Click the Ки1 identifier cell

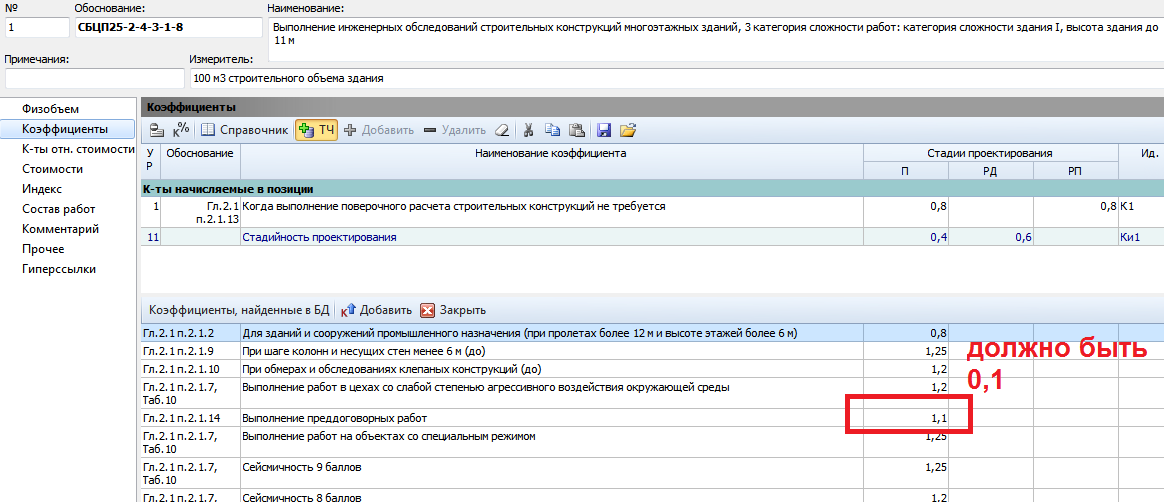pyautogui.click(x=1142, y=238)
